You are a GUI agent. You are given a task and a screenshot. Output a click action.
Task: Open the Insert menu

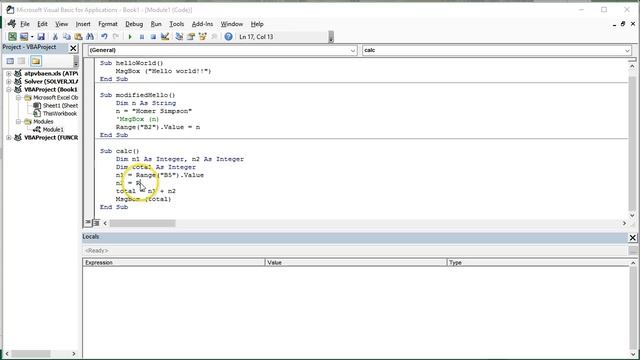point(83,24)
